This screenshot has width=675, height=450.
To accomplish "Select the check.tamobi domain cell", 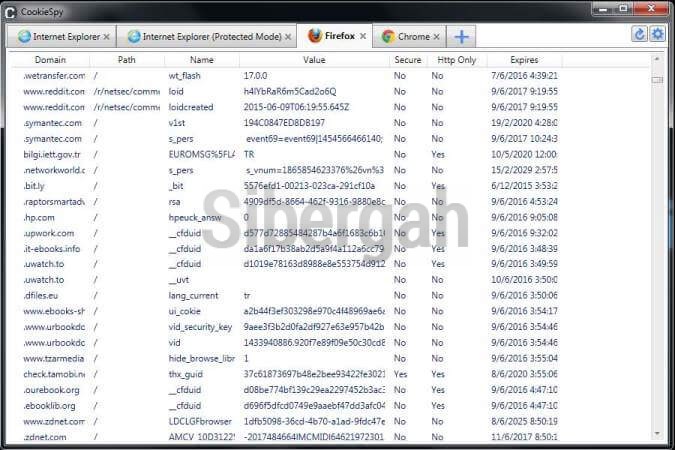I will pyautogui.click(x=54, y=374).
